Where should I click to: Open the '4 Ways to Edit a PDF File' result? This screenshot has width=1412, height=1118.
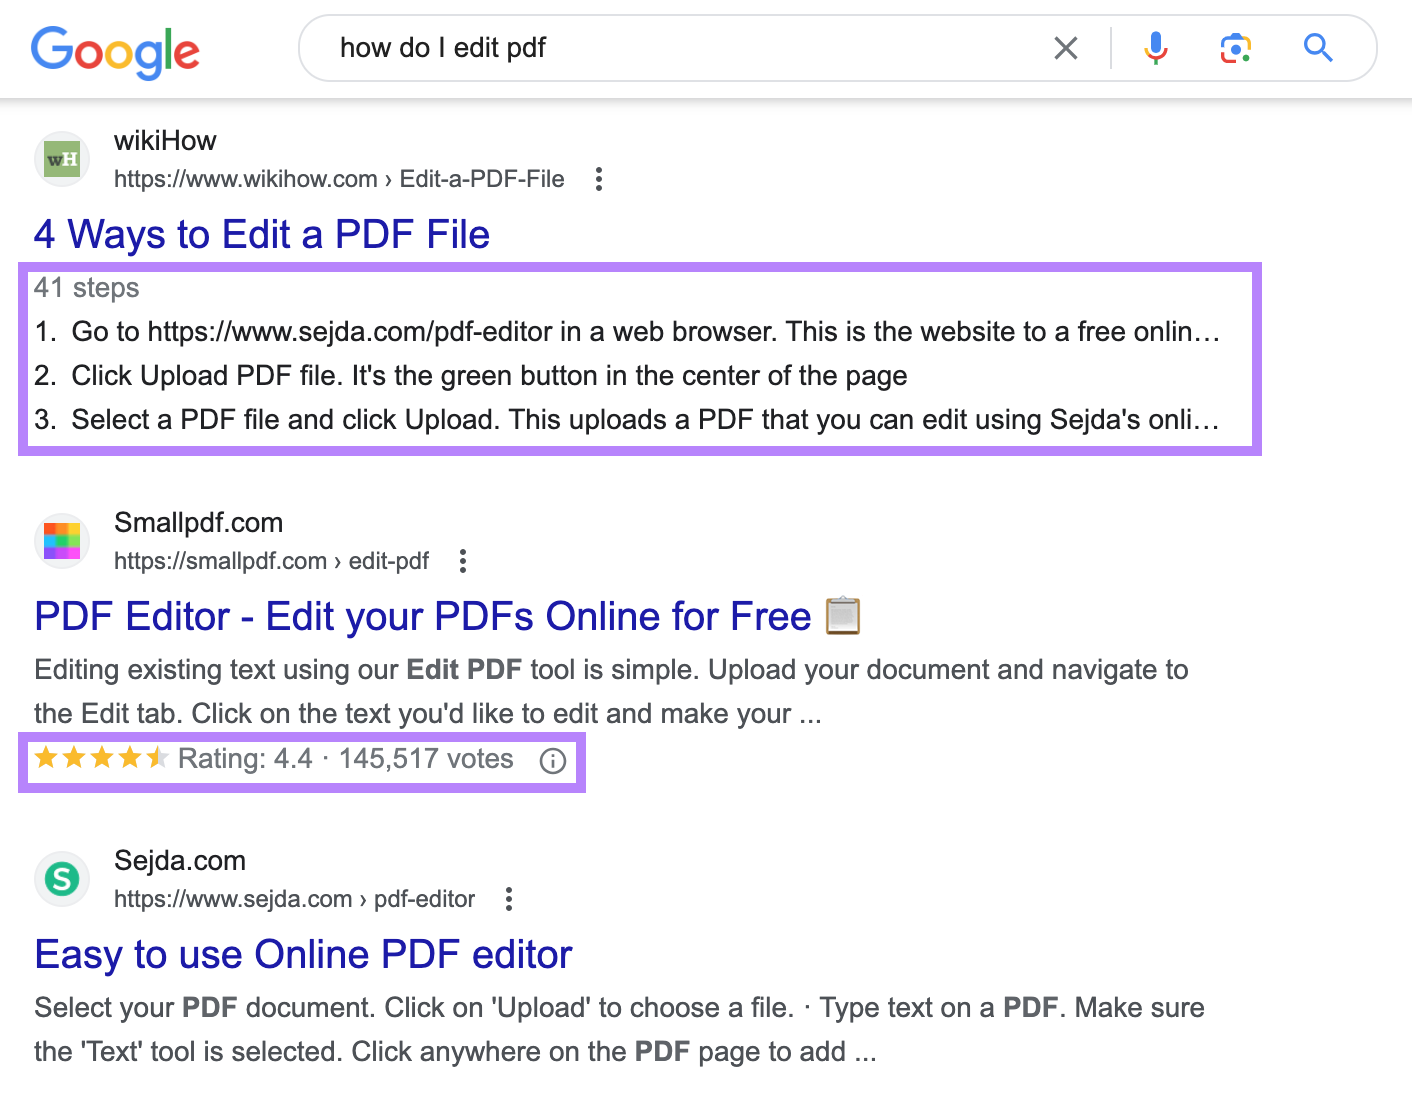[x=262, y=234]
